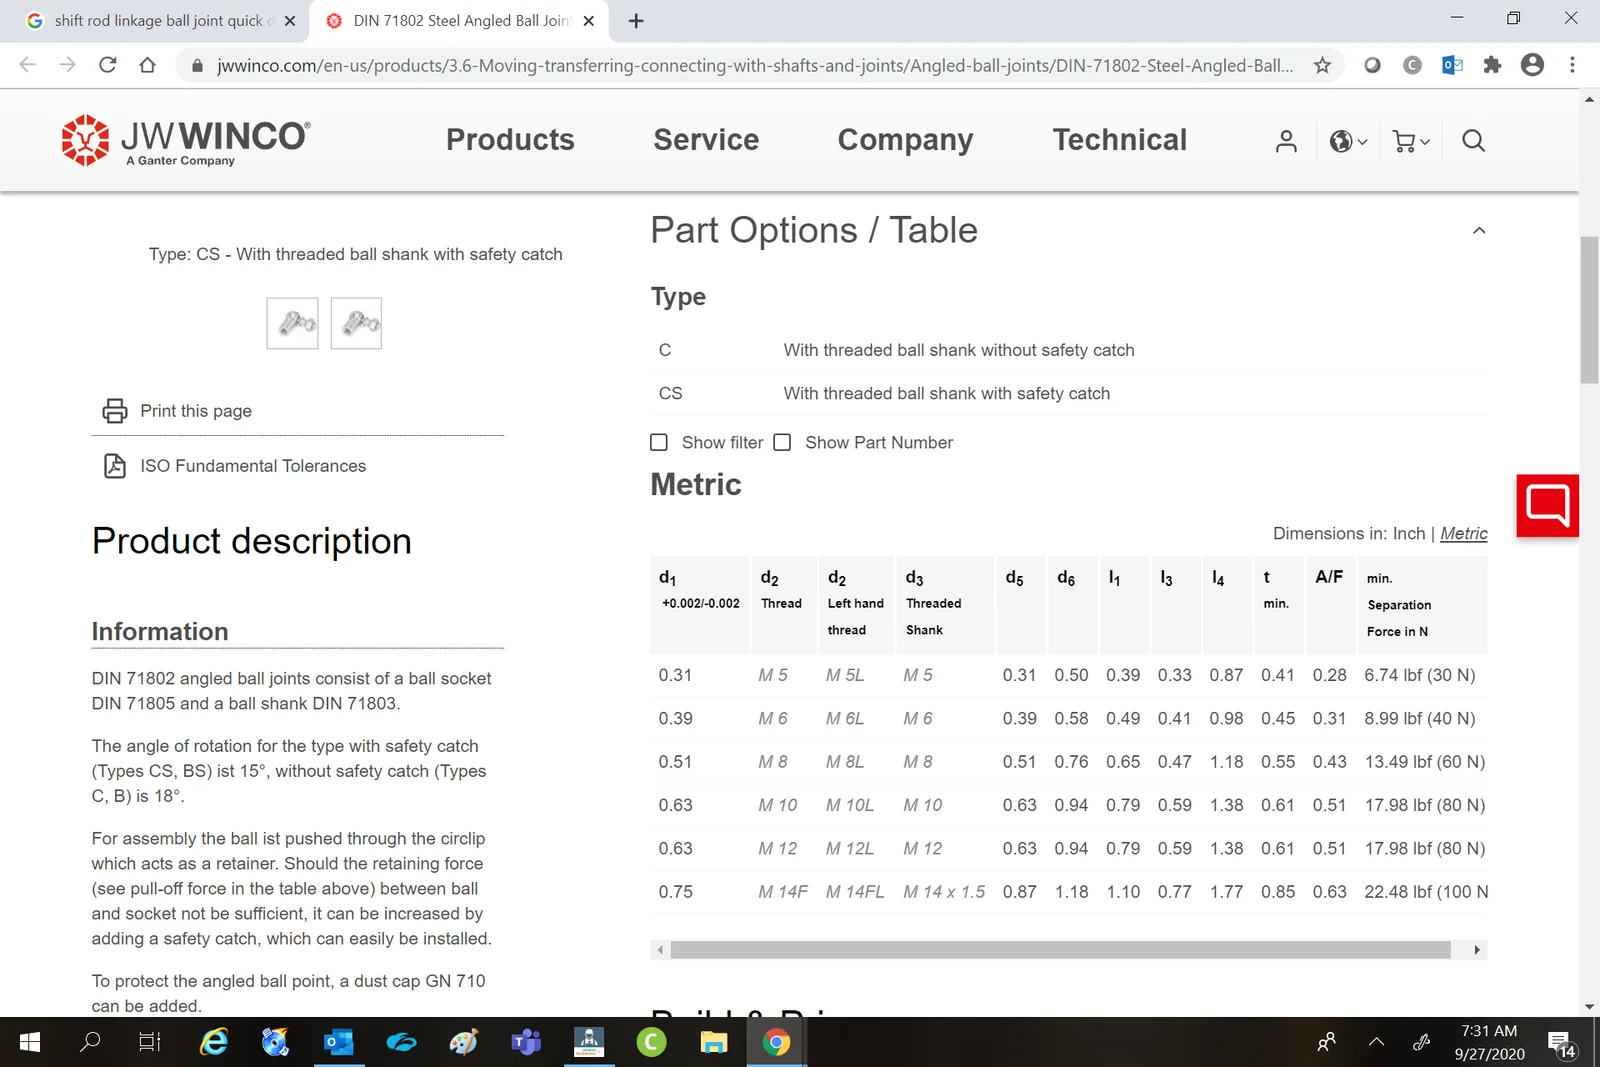
Task: Open the Technical menu
Action: click(x=1119, y=140)
